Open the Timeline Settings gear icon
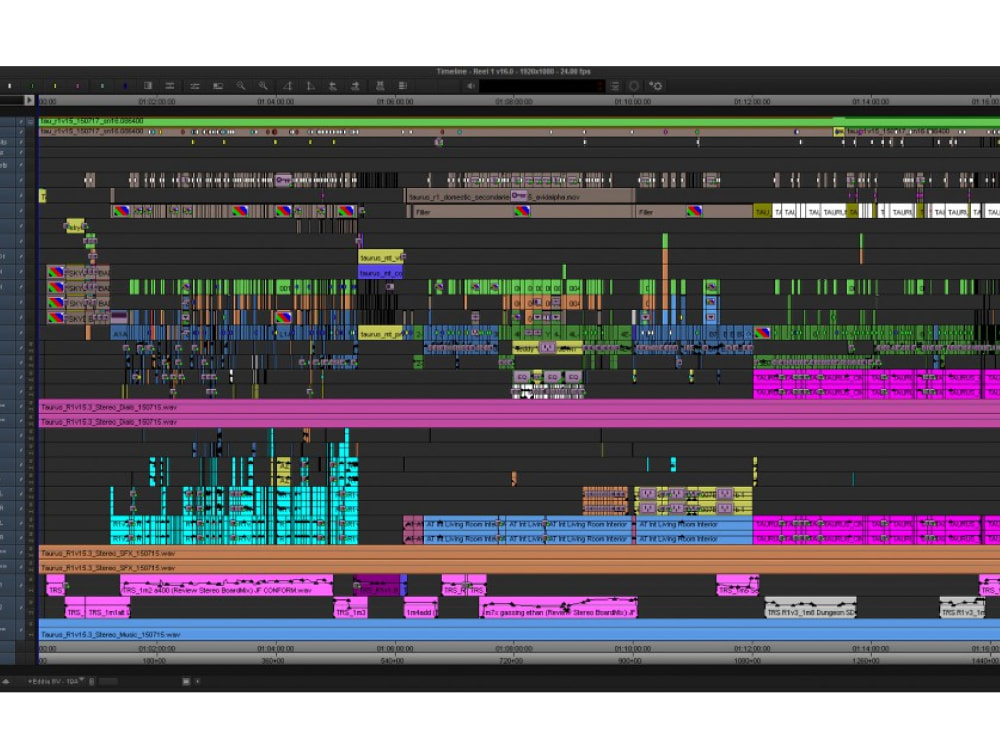Image resolution: width=1000 pixels, height=750 pixels. click(655, 86)
